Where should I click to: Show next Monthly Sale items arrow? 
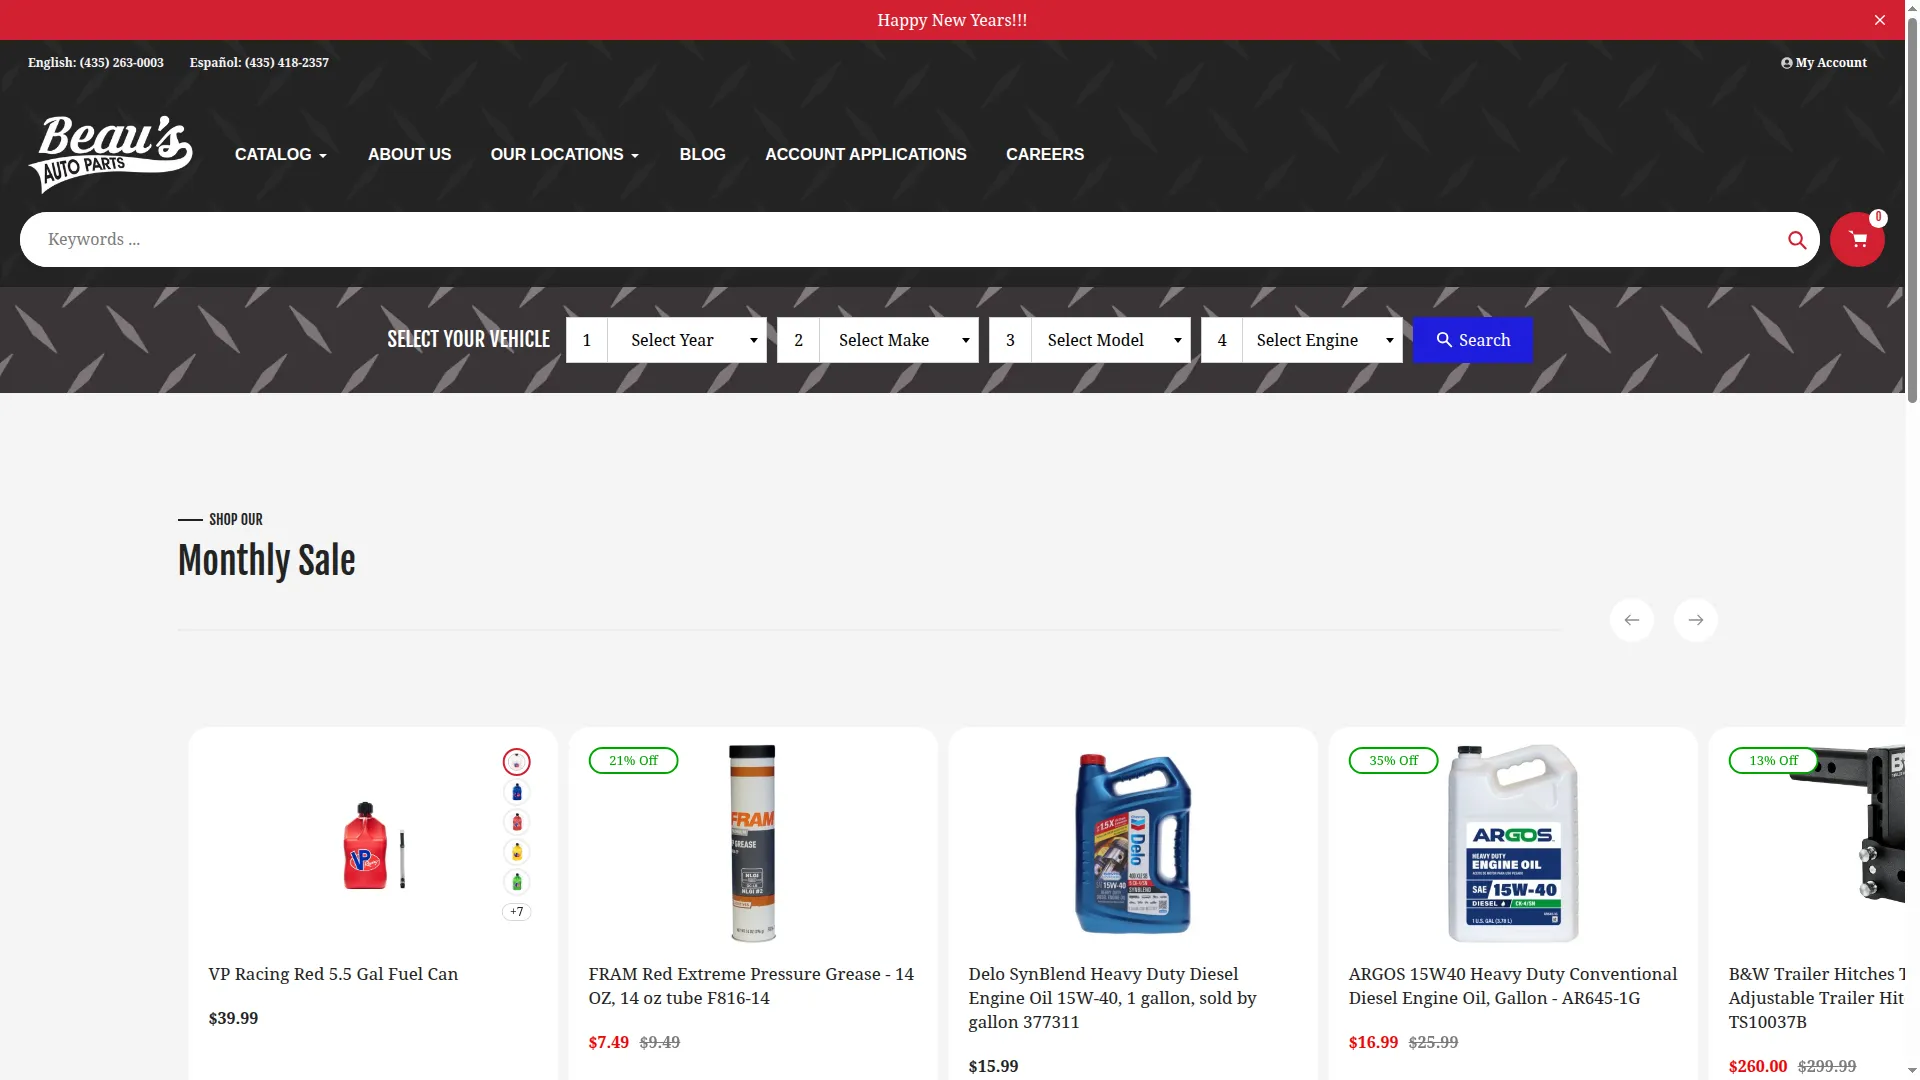pos(1696,620)
